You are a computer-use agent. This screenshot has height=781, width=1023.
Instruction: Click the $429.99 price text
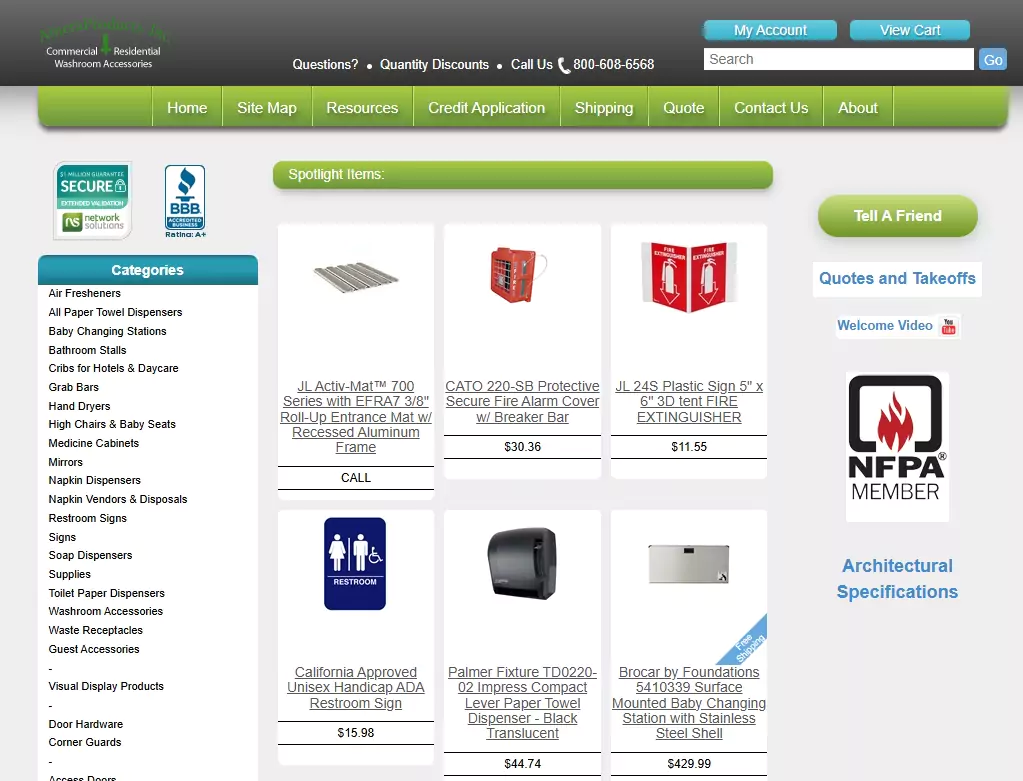click(x=689, y=764)
